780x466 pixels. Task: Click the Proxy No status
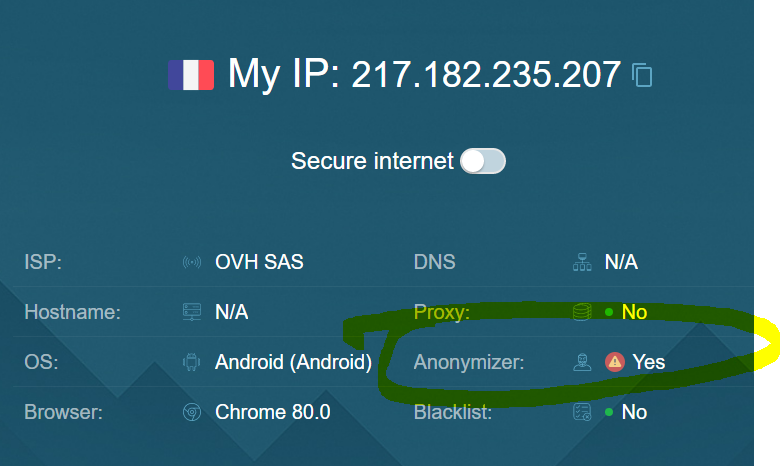[634, 313]
